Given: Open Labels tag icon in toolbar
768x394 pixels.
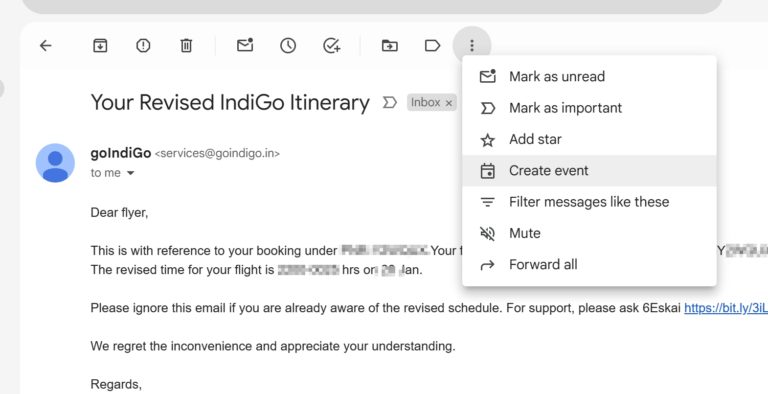Looking at the screenshot, I should click(432, 46).
